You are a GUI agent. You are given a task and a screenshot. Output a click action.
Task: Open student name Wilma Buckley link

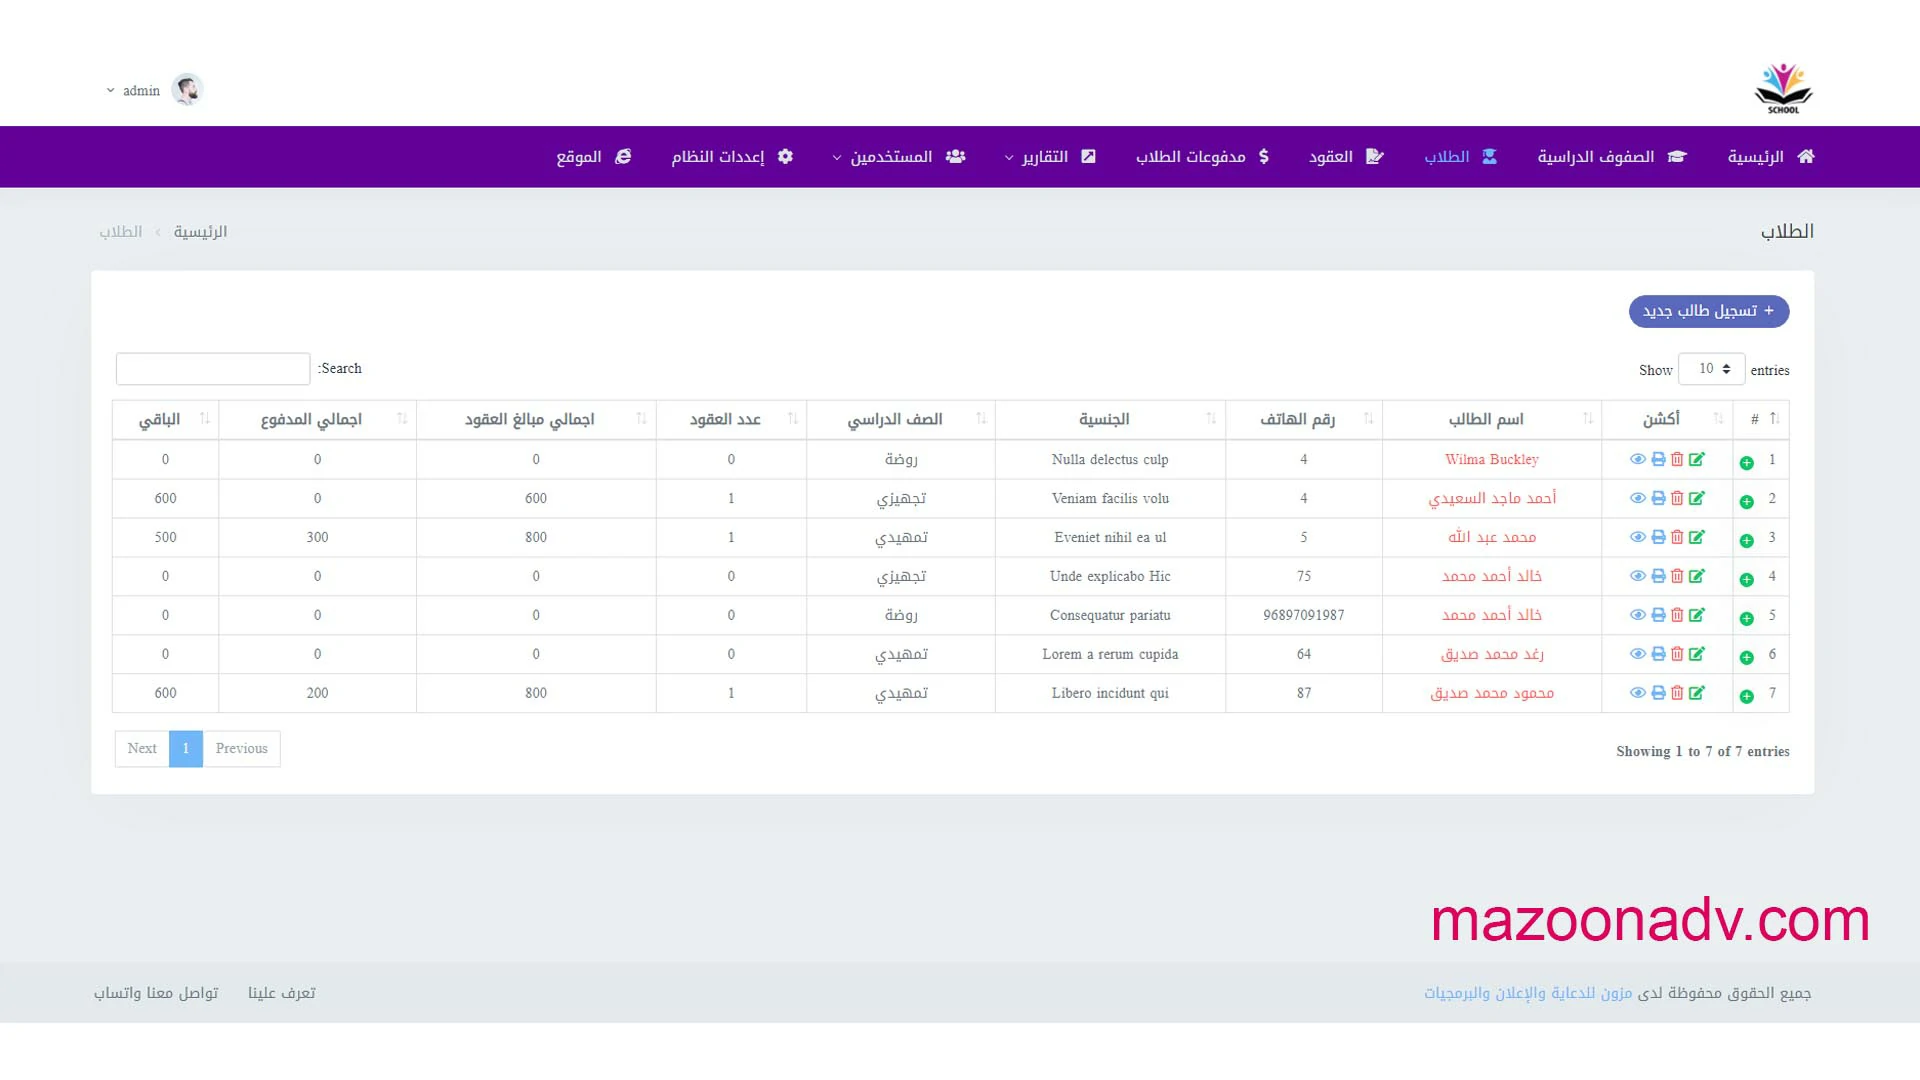pos(1491,460)
